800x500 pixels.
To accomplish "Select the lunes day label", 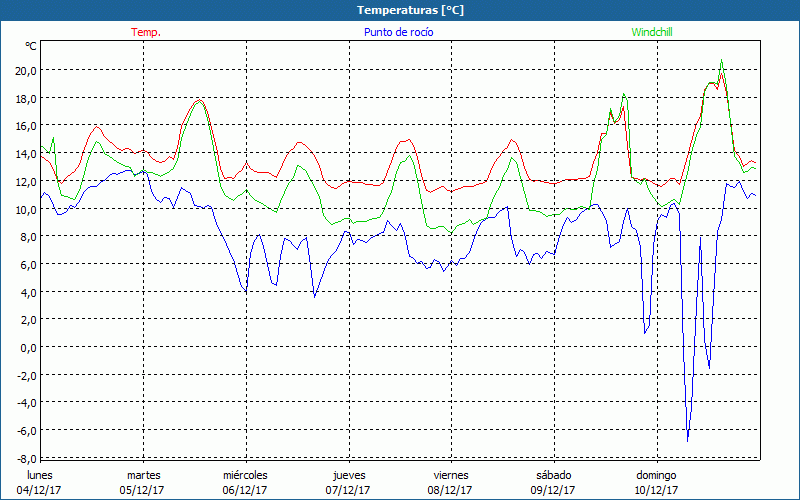I will (41, 475).
